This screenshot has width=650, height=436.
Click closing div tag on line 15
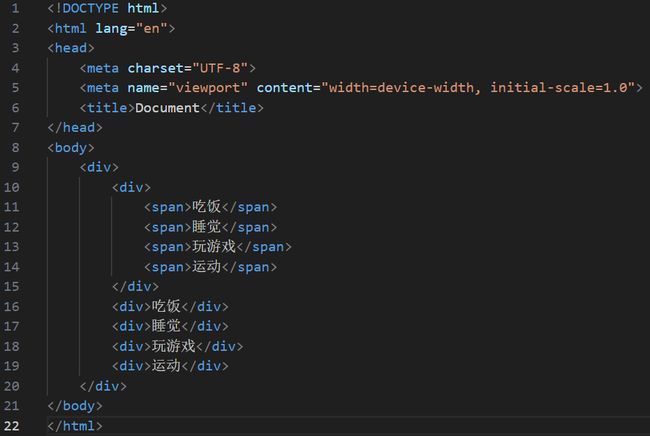[x=136, y=287]
